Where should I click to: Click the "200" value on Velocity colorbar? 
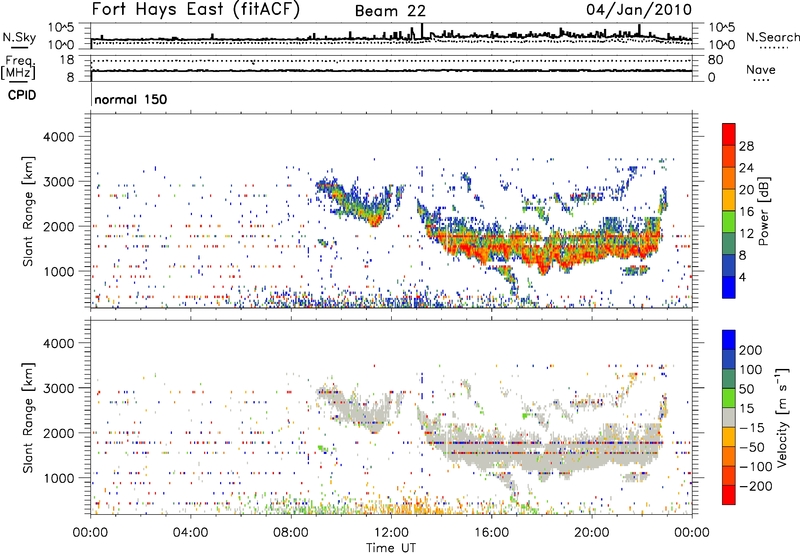point(751,350)
